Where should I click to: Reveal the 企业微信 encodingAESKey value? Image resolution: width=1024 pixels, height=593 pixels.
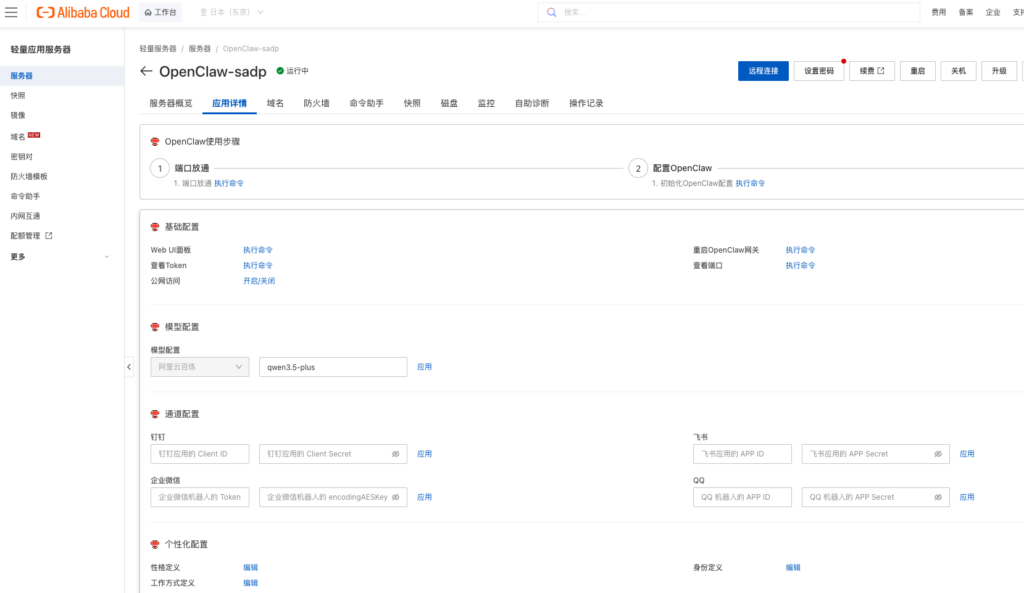click(x=395, y=497)
